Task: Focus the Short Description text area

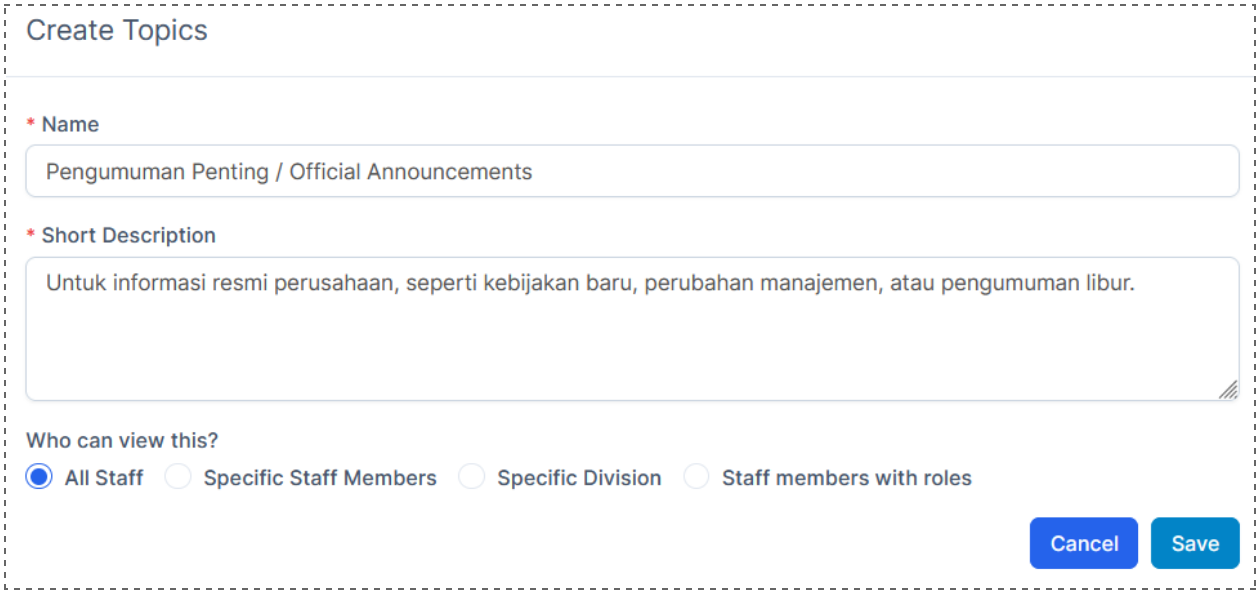Action: [x=632, y=340]
